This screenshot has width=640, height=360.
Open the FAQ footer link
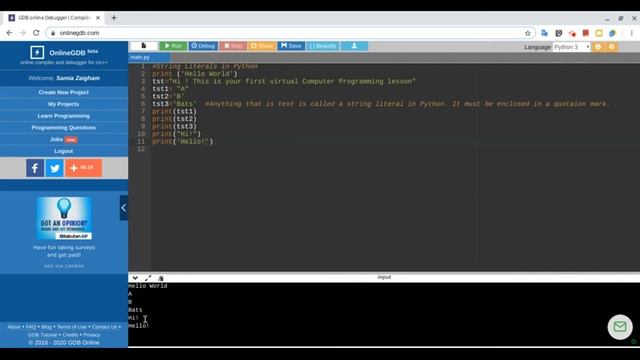click(x=31, y=327)
